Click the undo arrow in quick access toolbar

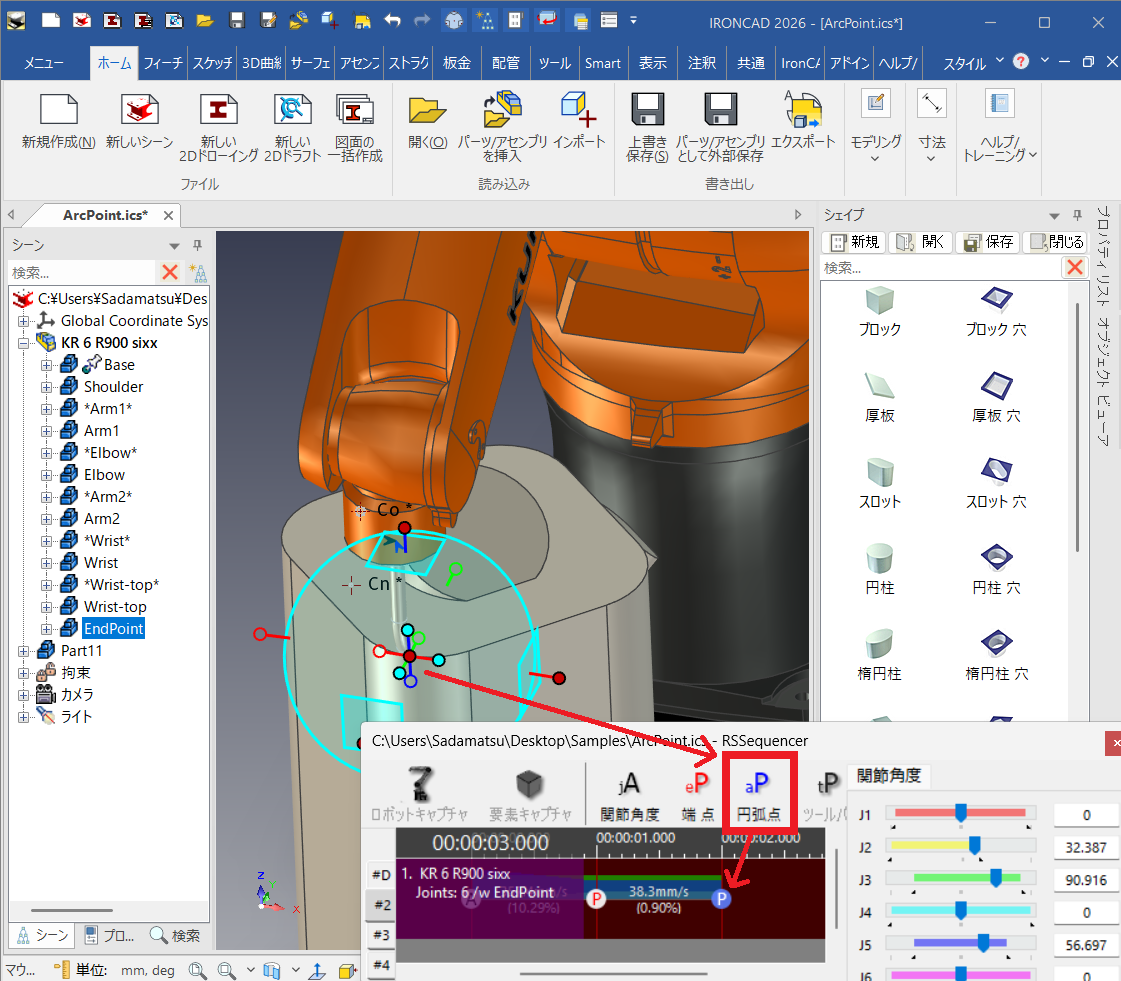tap(392, 20)
